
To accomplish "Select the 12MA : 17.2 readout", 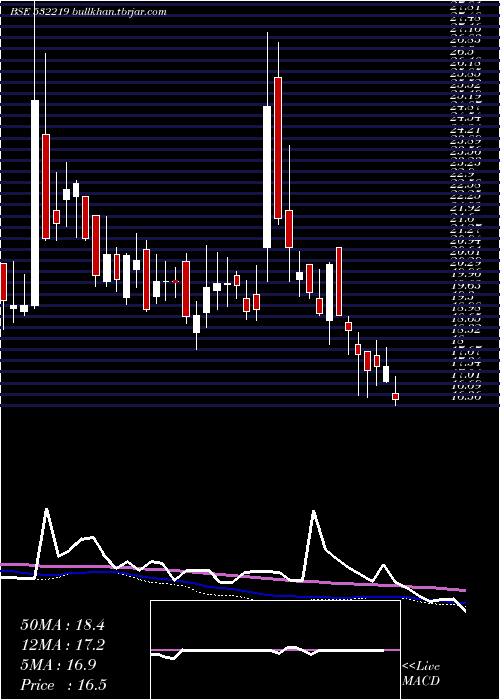I will 62,645.
